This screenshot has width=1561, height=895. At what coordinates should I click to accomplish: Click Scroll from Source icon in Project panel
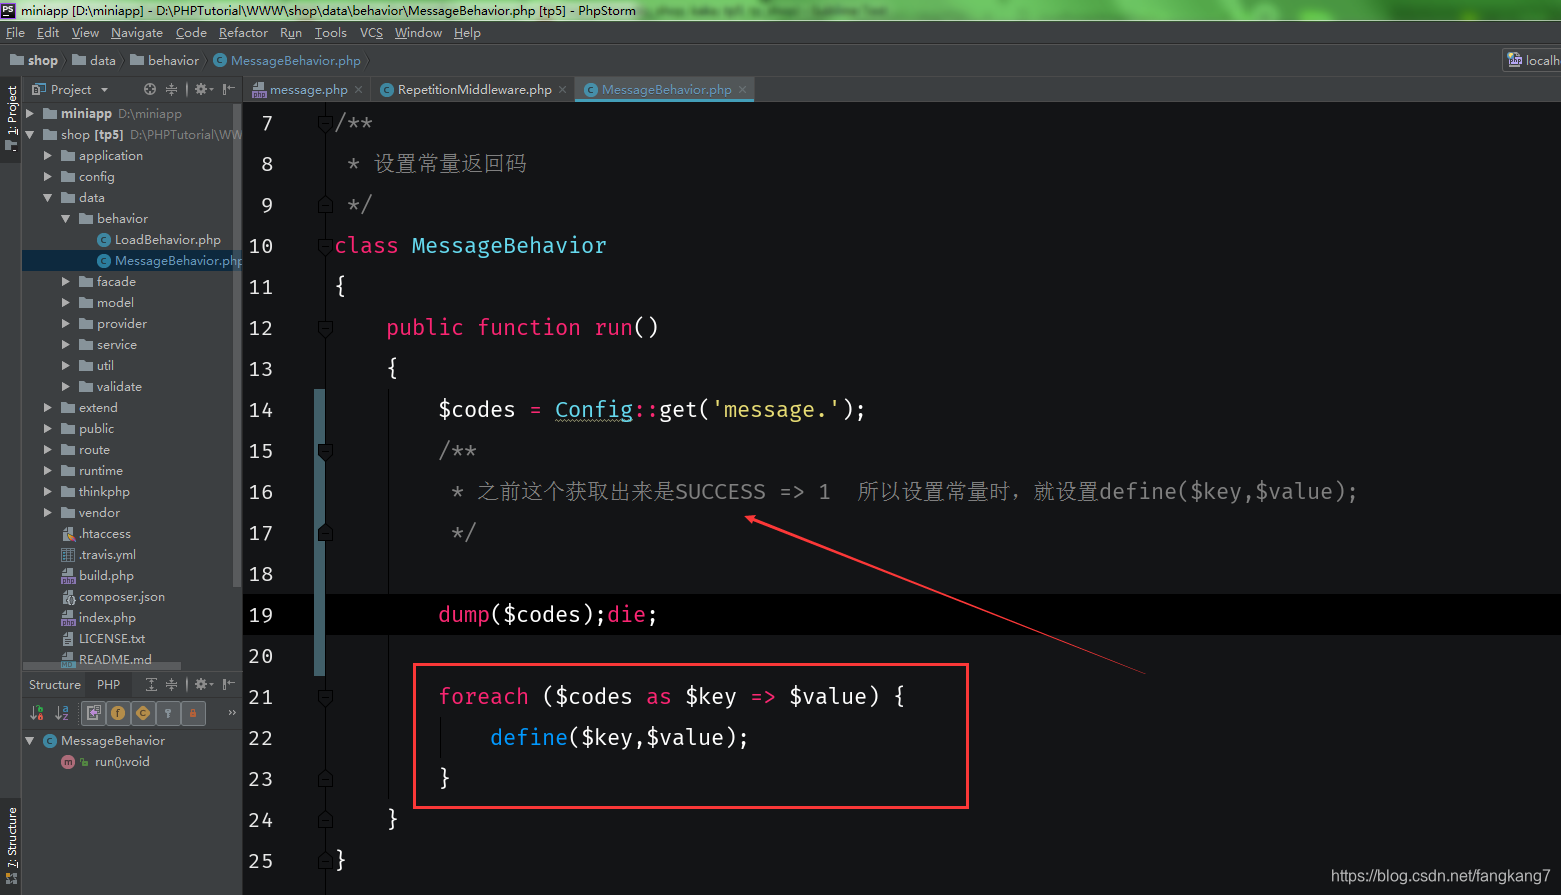pyautogui.click(x=150, y=89)
